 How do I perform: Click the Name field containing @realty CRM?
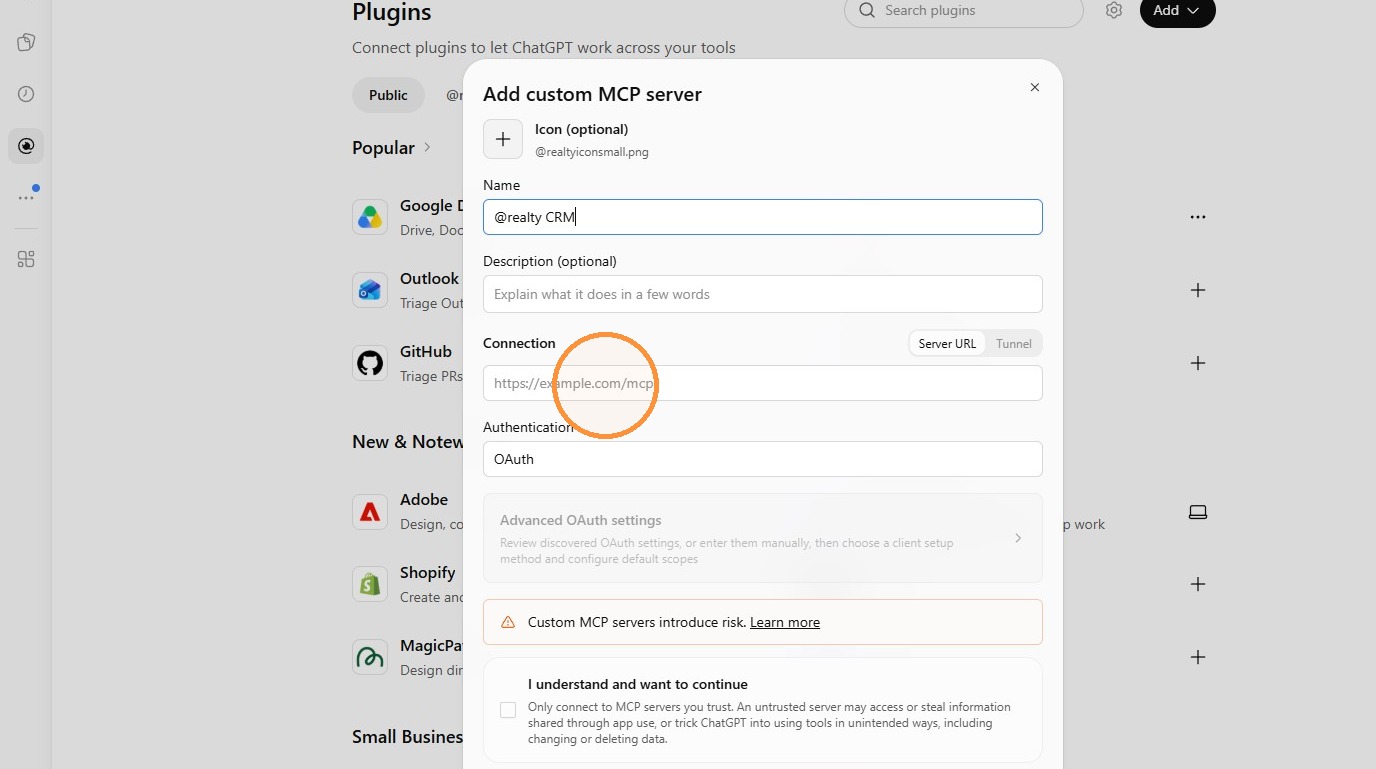click(x=762, y=217)
